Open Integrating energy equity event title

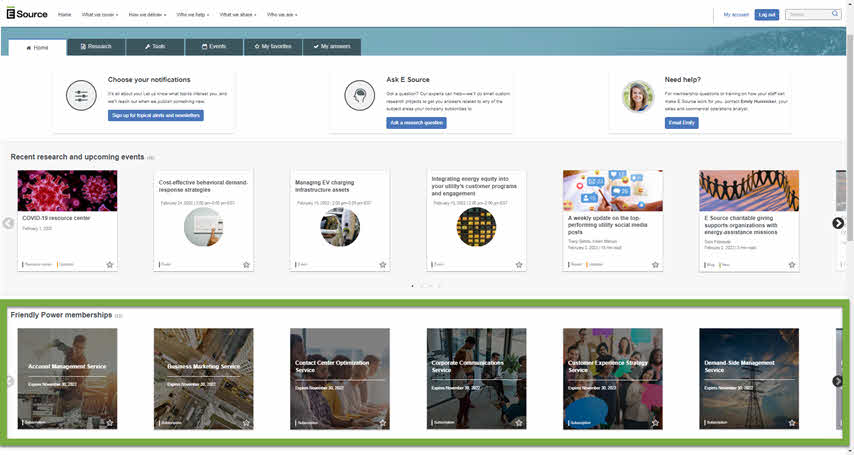coord(474,186)
